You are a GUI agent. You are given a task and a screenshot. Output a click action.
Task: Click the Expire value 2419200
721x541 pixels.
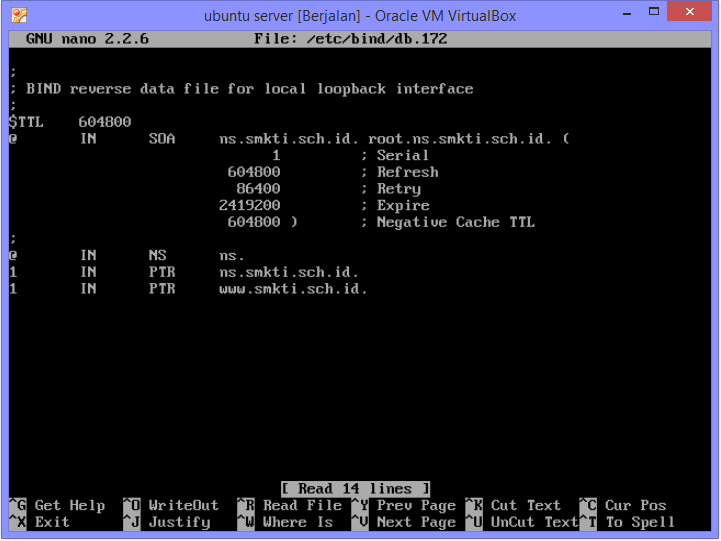pyautogui.click(x=250, y=205)
